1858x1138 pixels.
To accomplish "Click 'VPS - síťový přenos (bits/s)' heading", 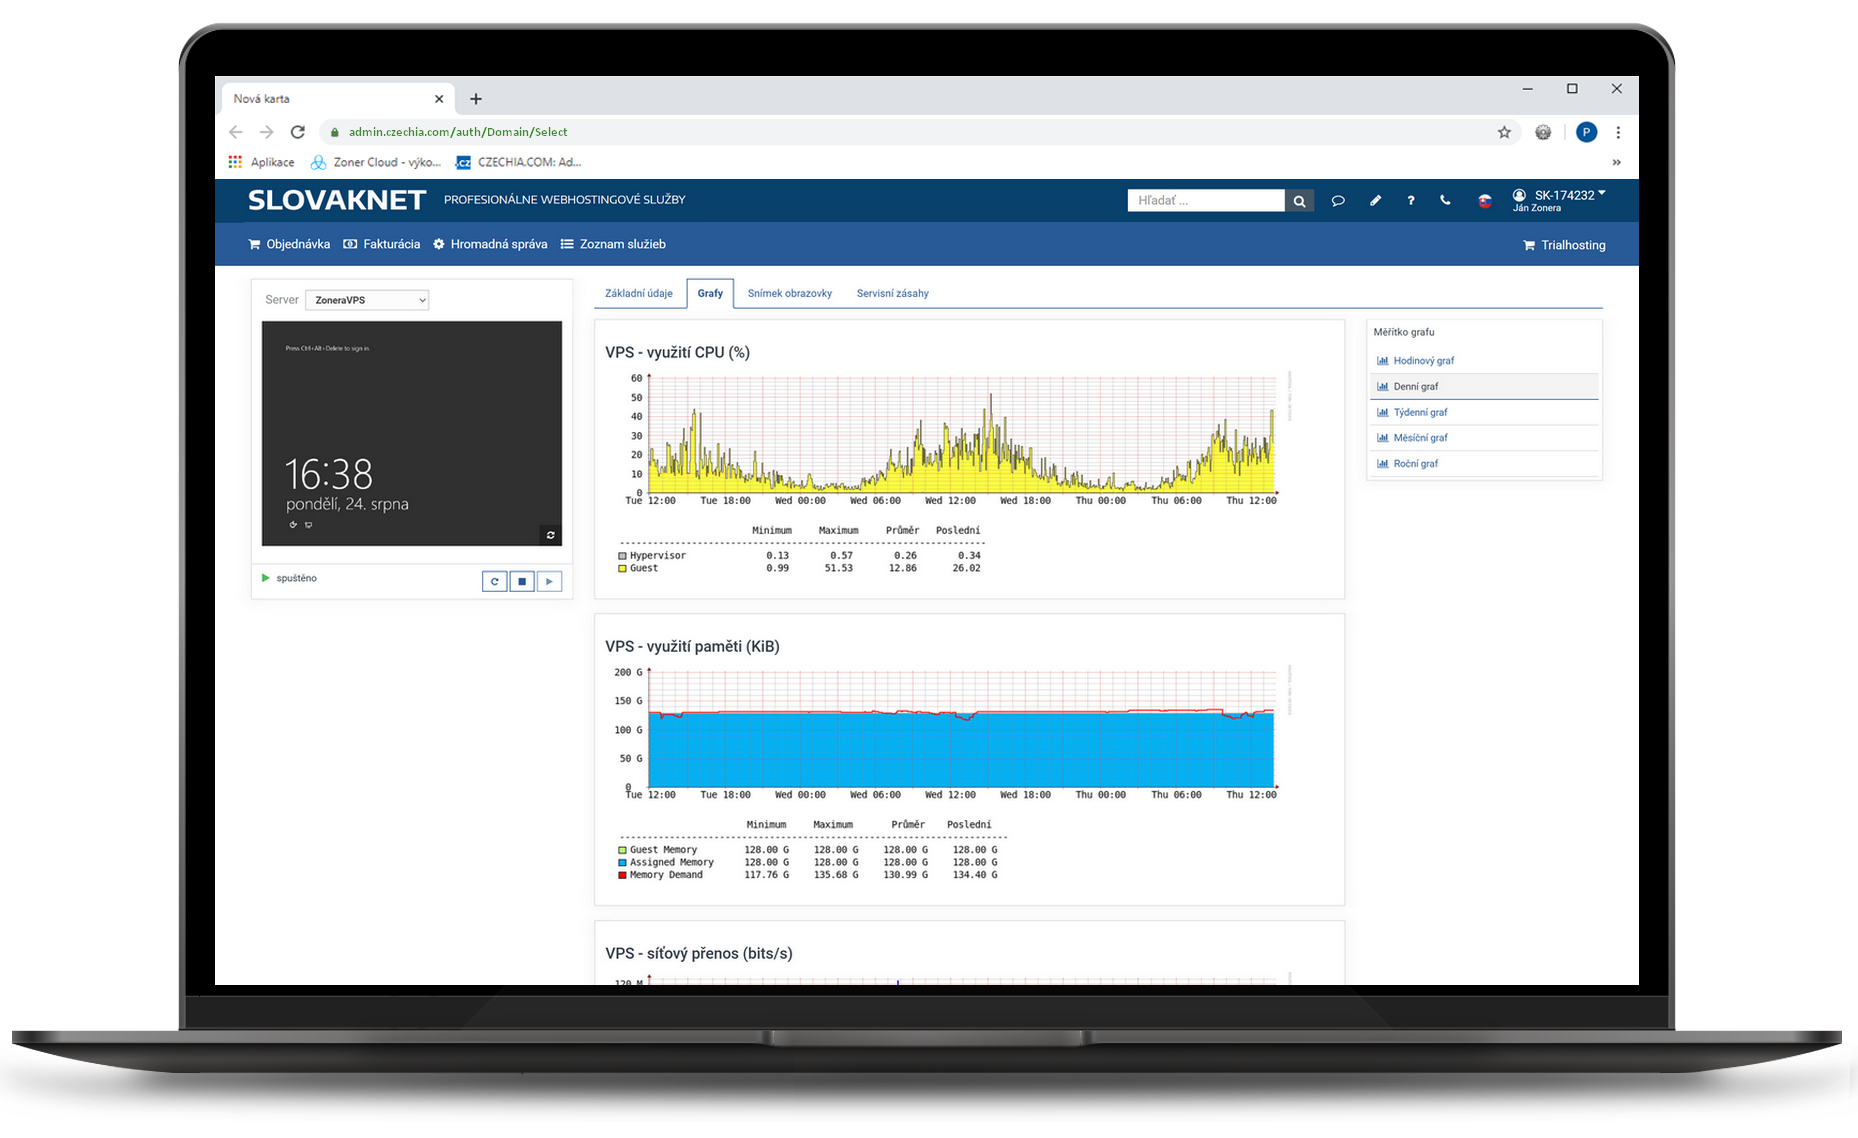I will coord(699,953).
